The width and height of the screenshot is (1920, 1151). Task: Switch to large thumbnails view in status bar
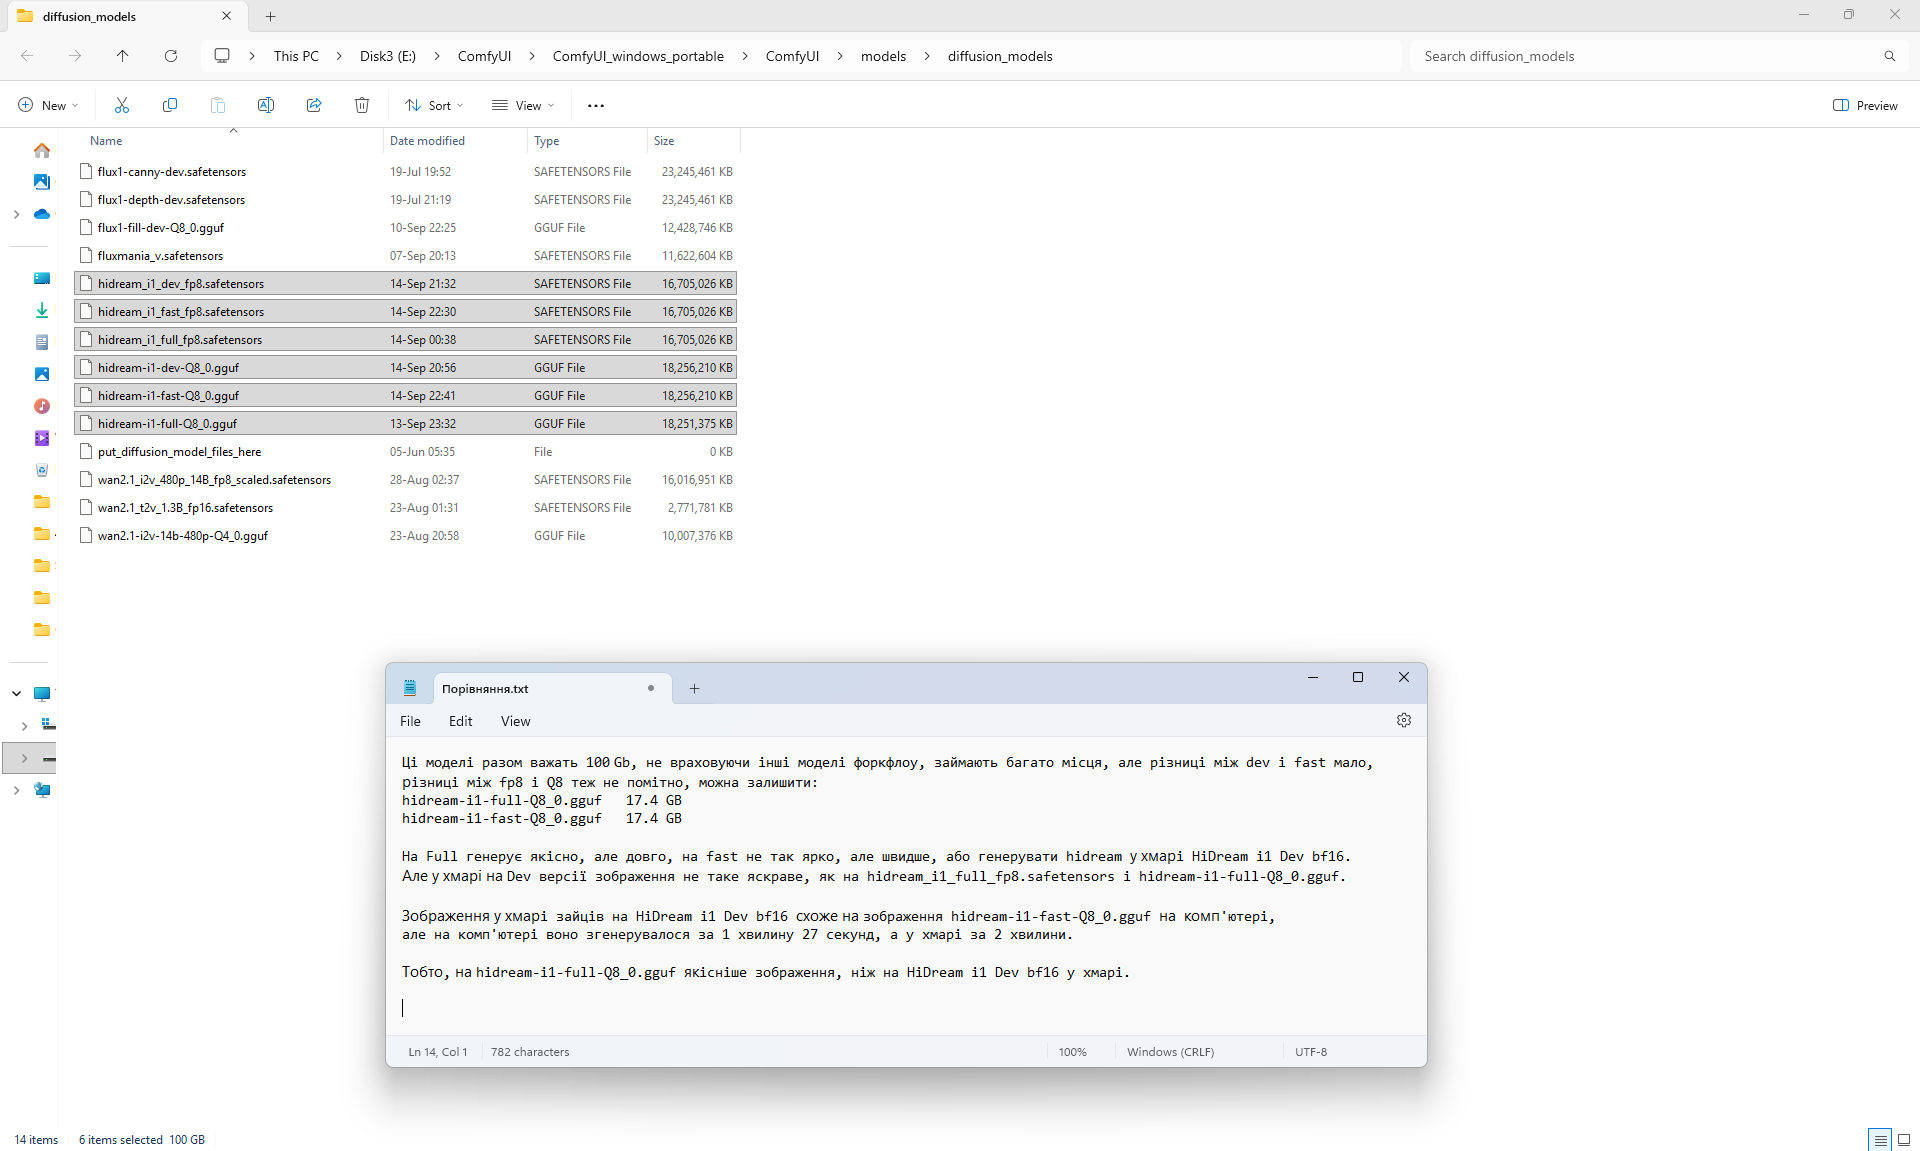pos(1904,1139)
